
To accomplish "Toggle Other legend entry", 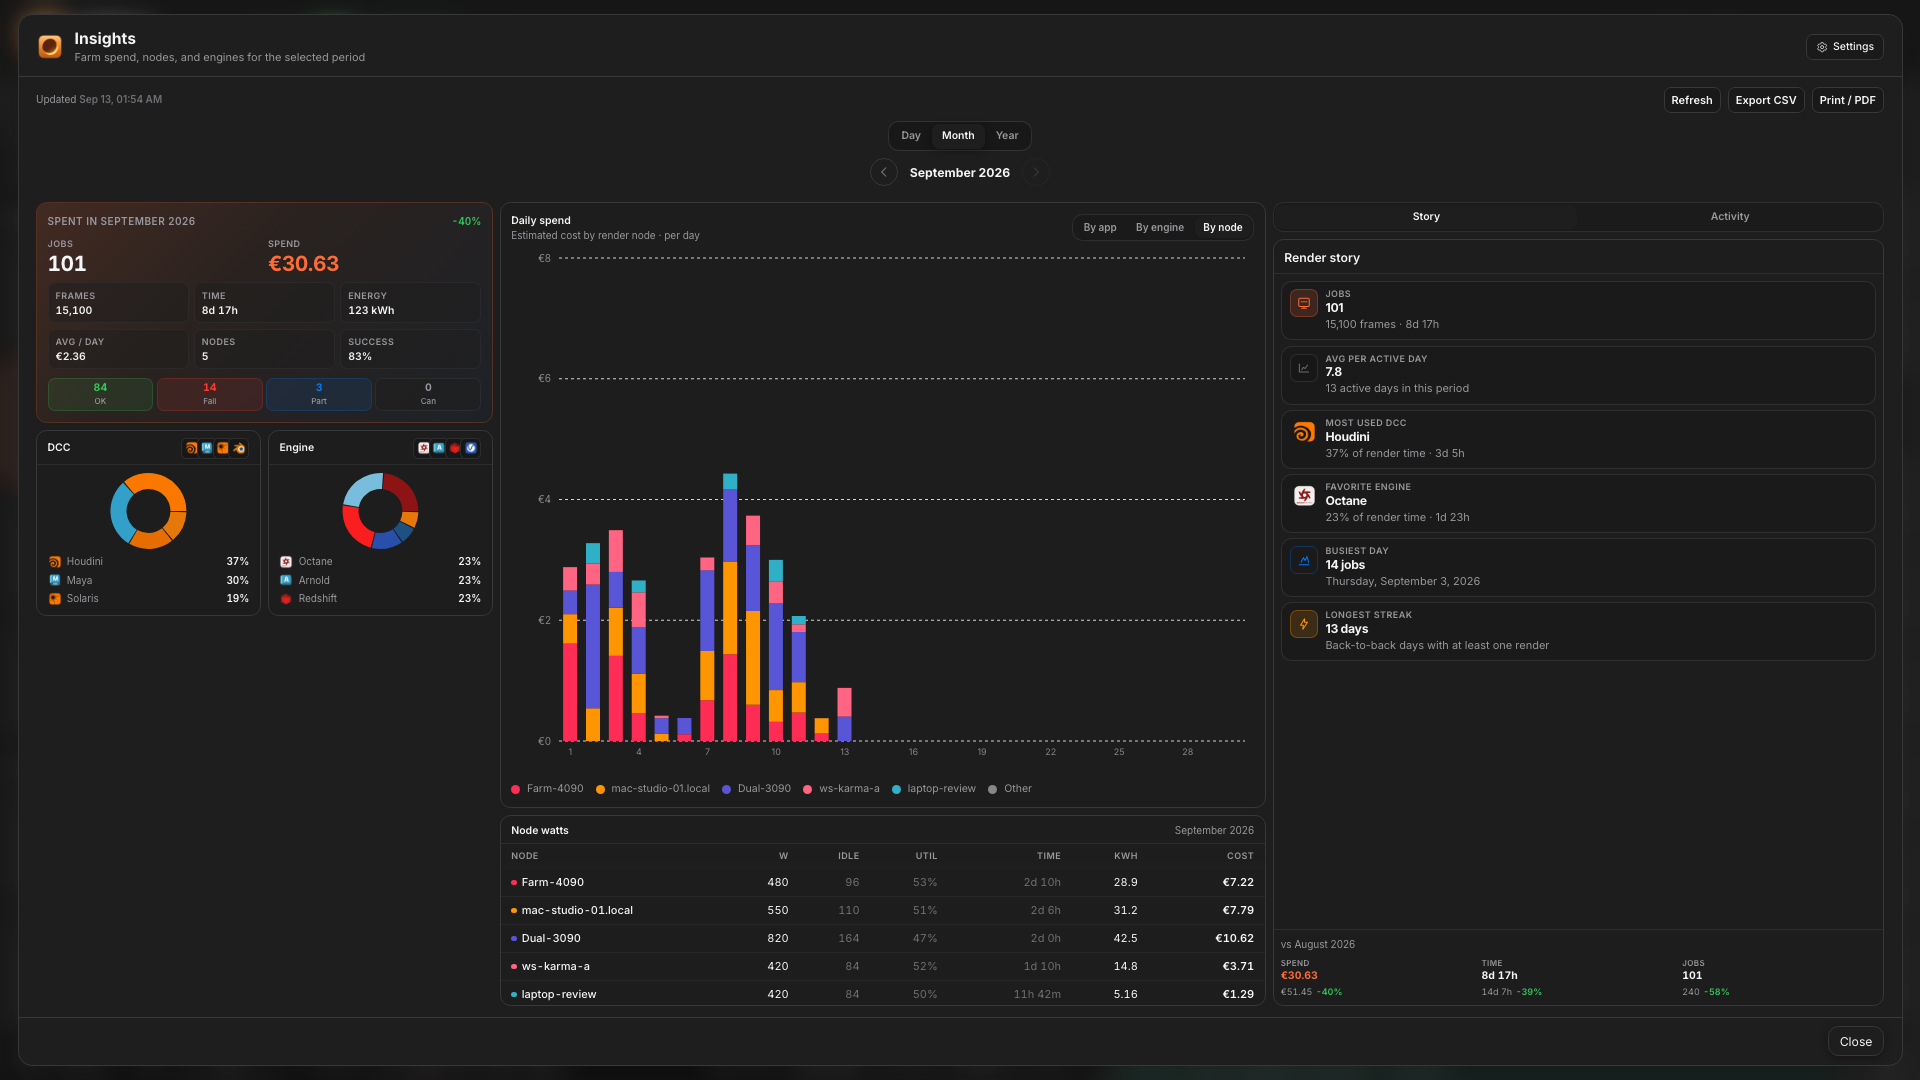I will (1010, 789).
